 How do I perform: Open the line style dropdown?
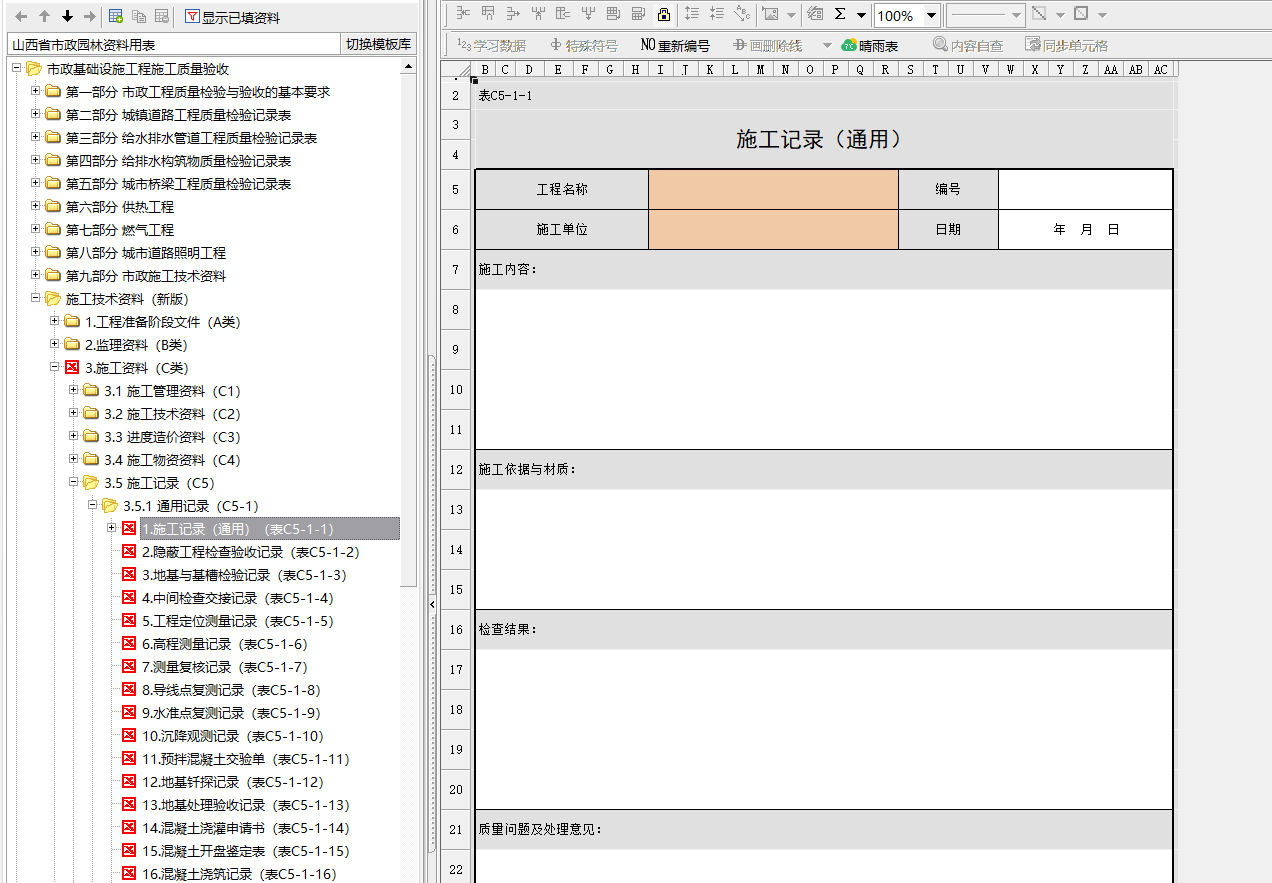point(1016,15)
